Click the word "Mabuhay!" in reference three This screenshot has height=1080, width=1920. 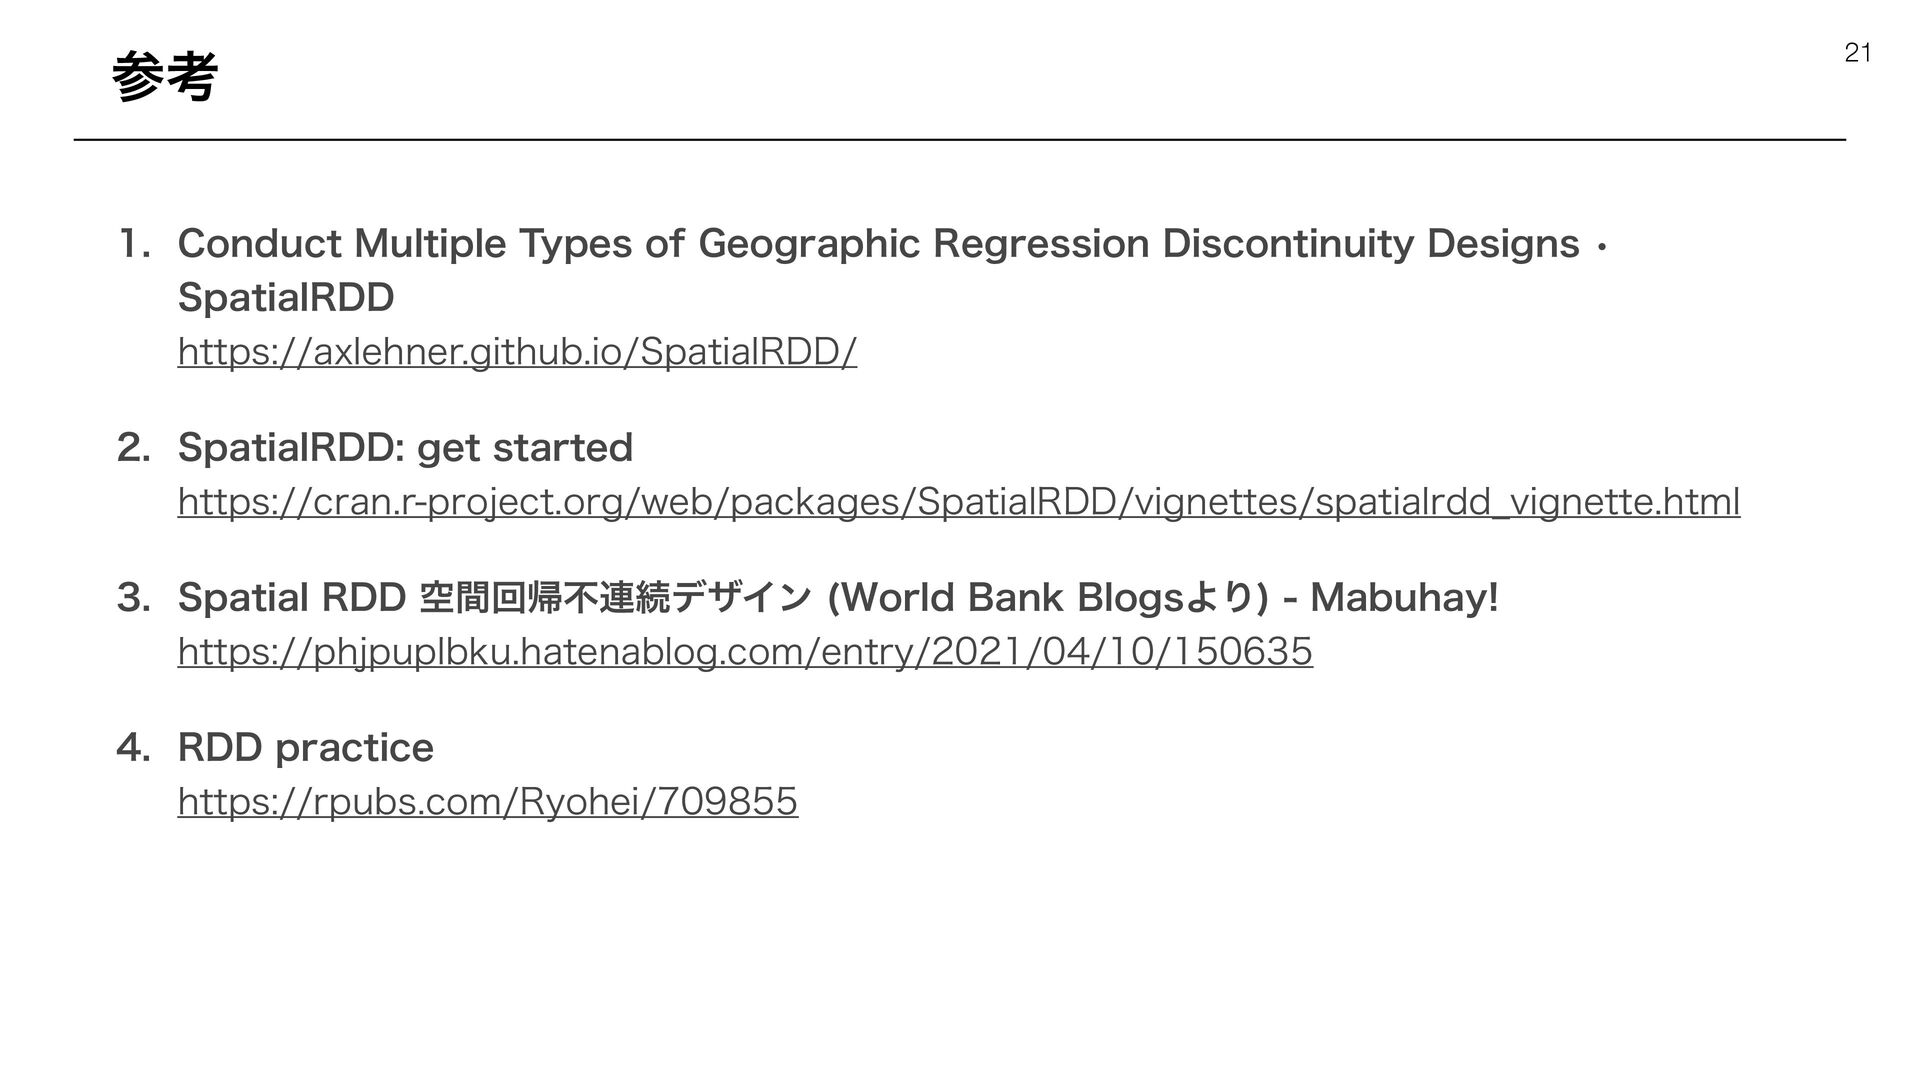coord(1404,597)
